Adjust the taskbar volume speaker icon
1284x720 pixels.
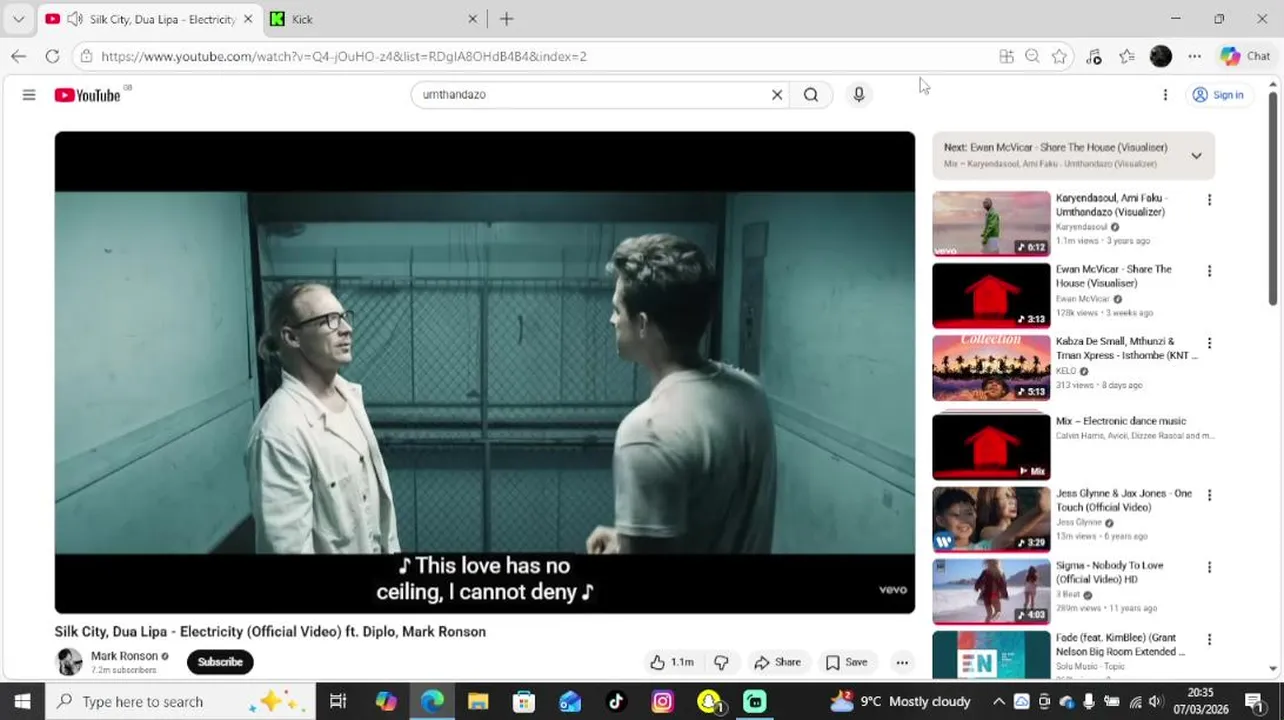(1155, 701)
